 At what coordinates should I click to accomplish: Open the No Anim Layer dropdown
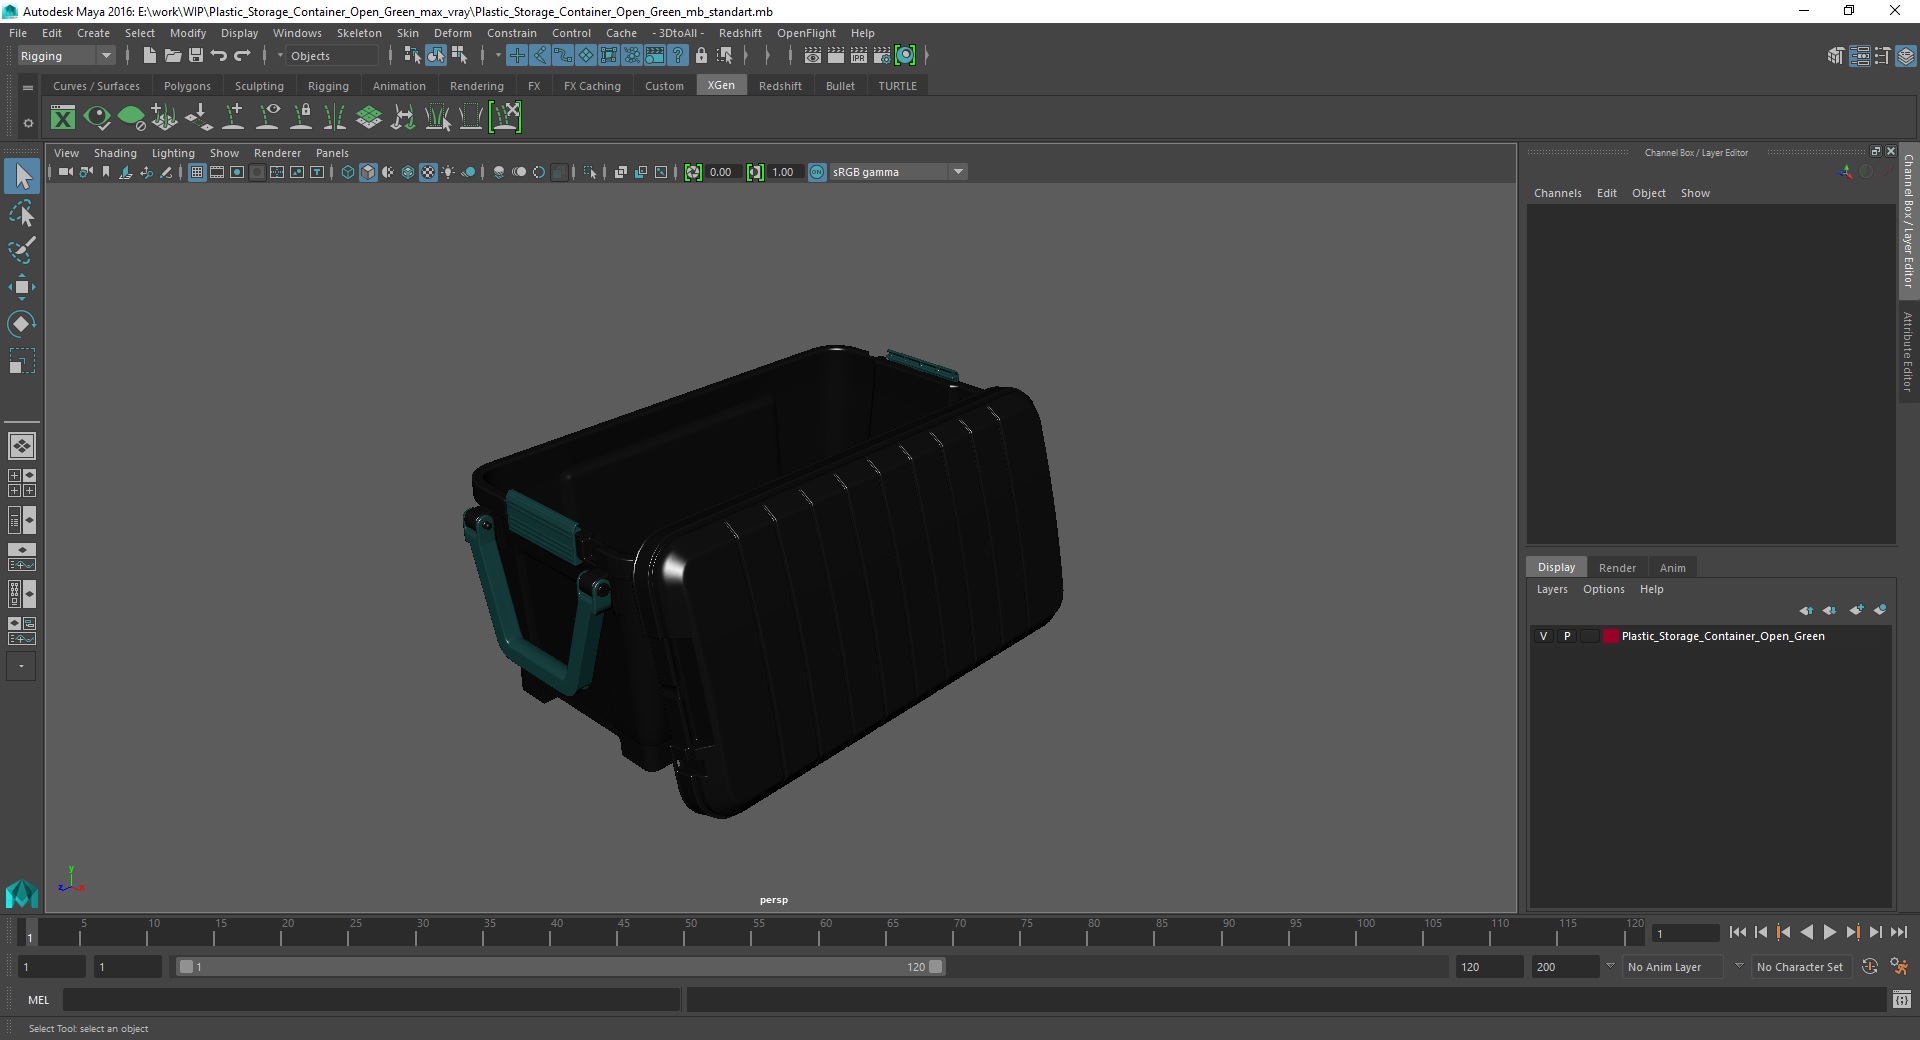[x=1673, y=967]
